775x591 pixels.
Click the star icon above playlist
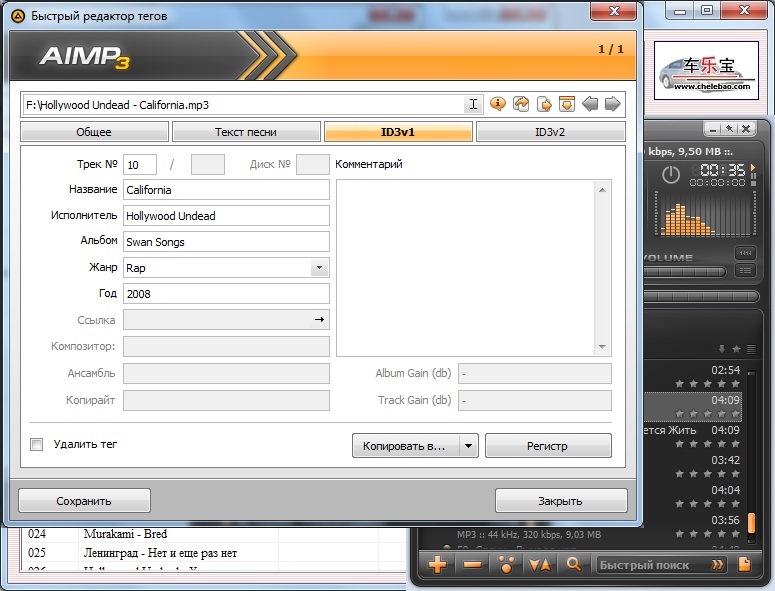pyautogui.click(x=736, y=349)
